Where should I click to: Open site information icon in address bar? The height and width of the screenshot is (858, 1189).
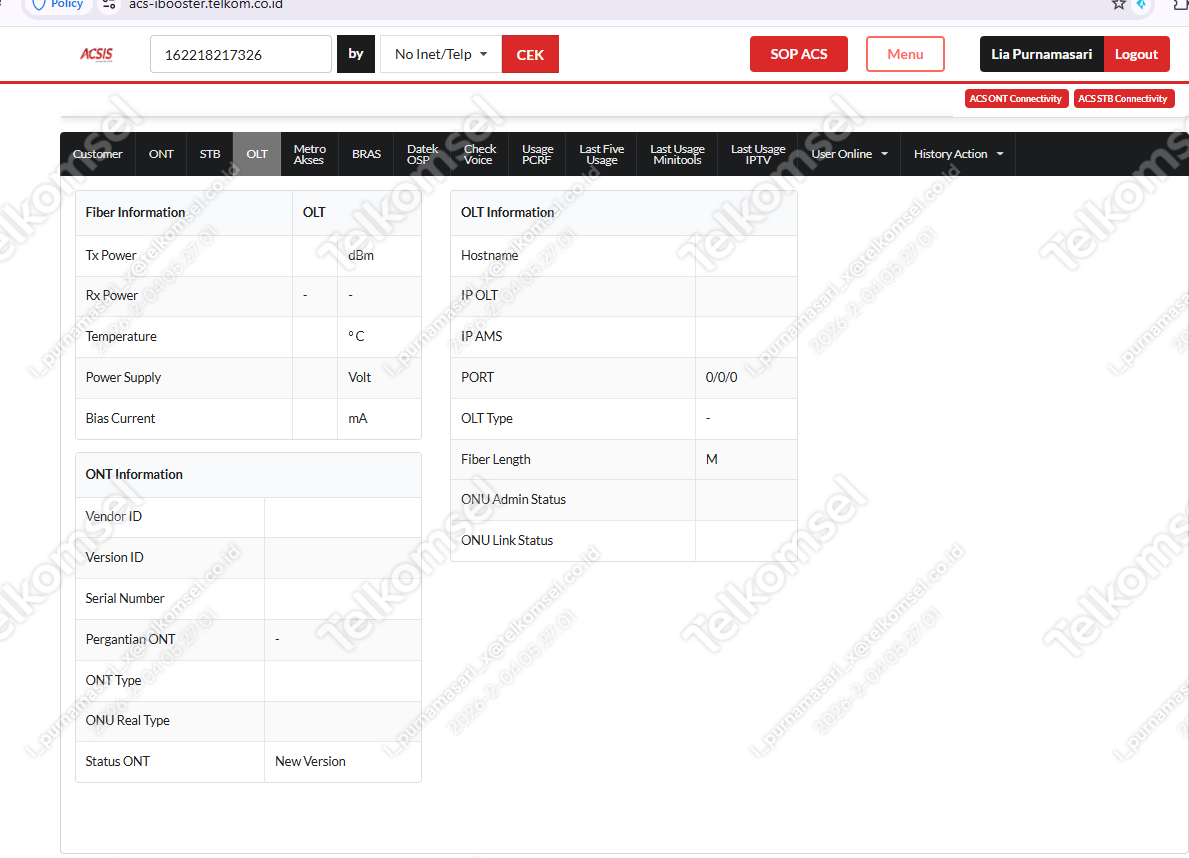(109, 5)
